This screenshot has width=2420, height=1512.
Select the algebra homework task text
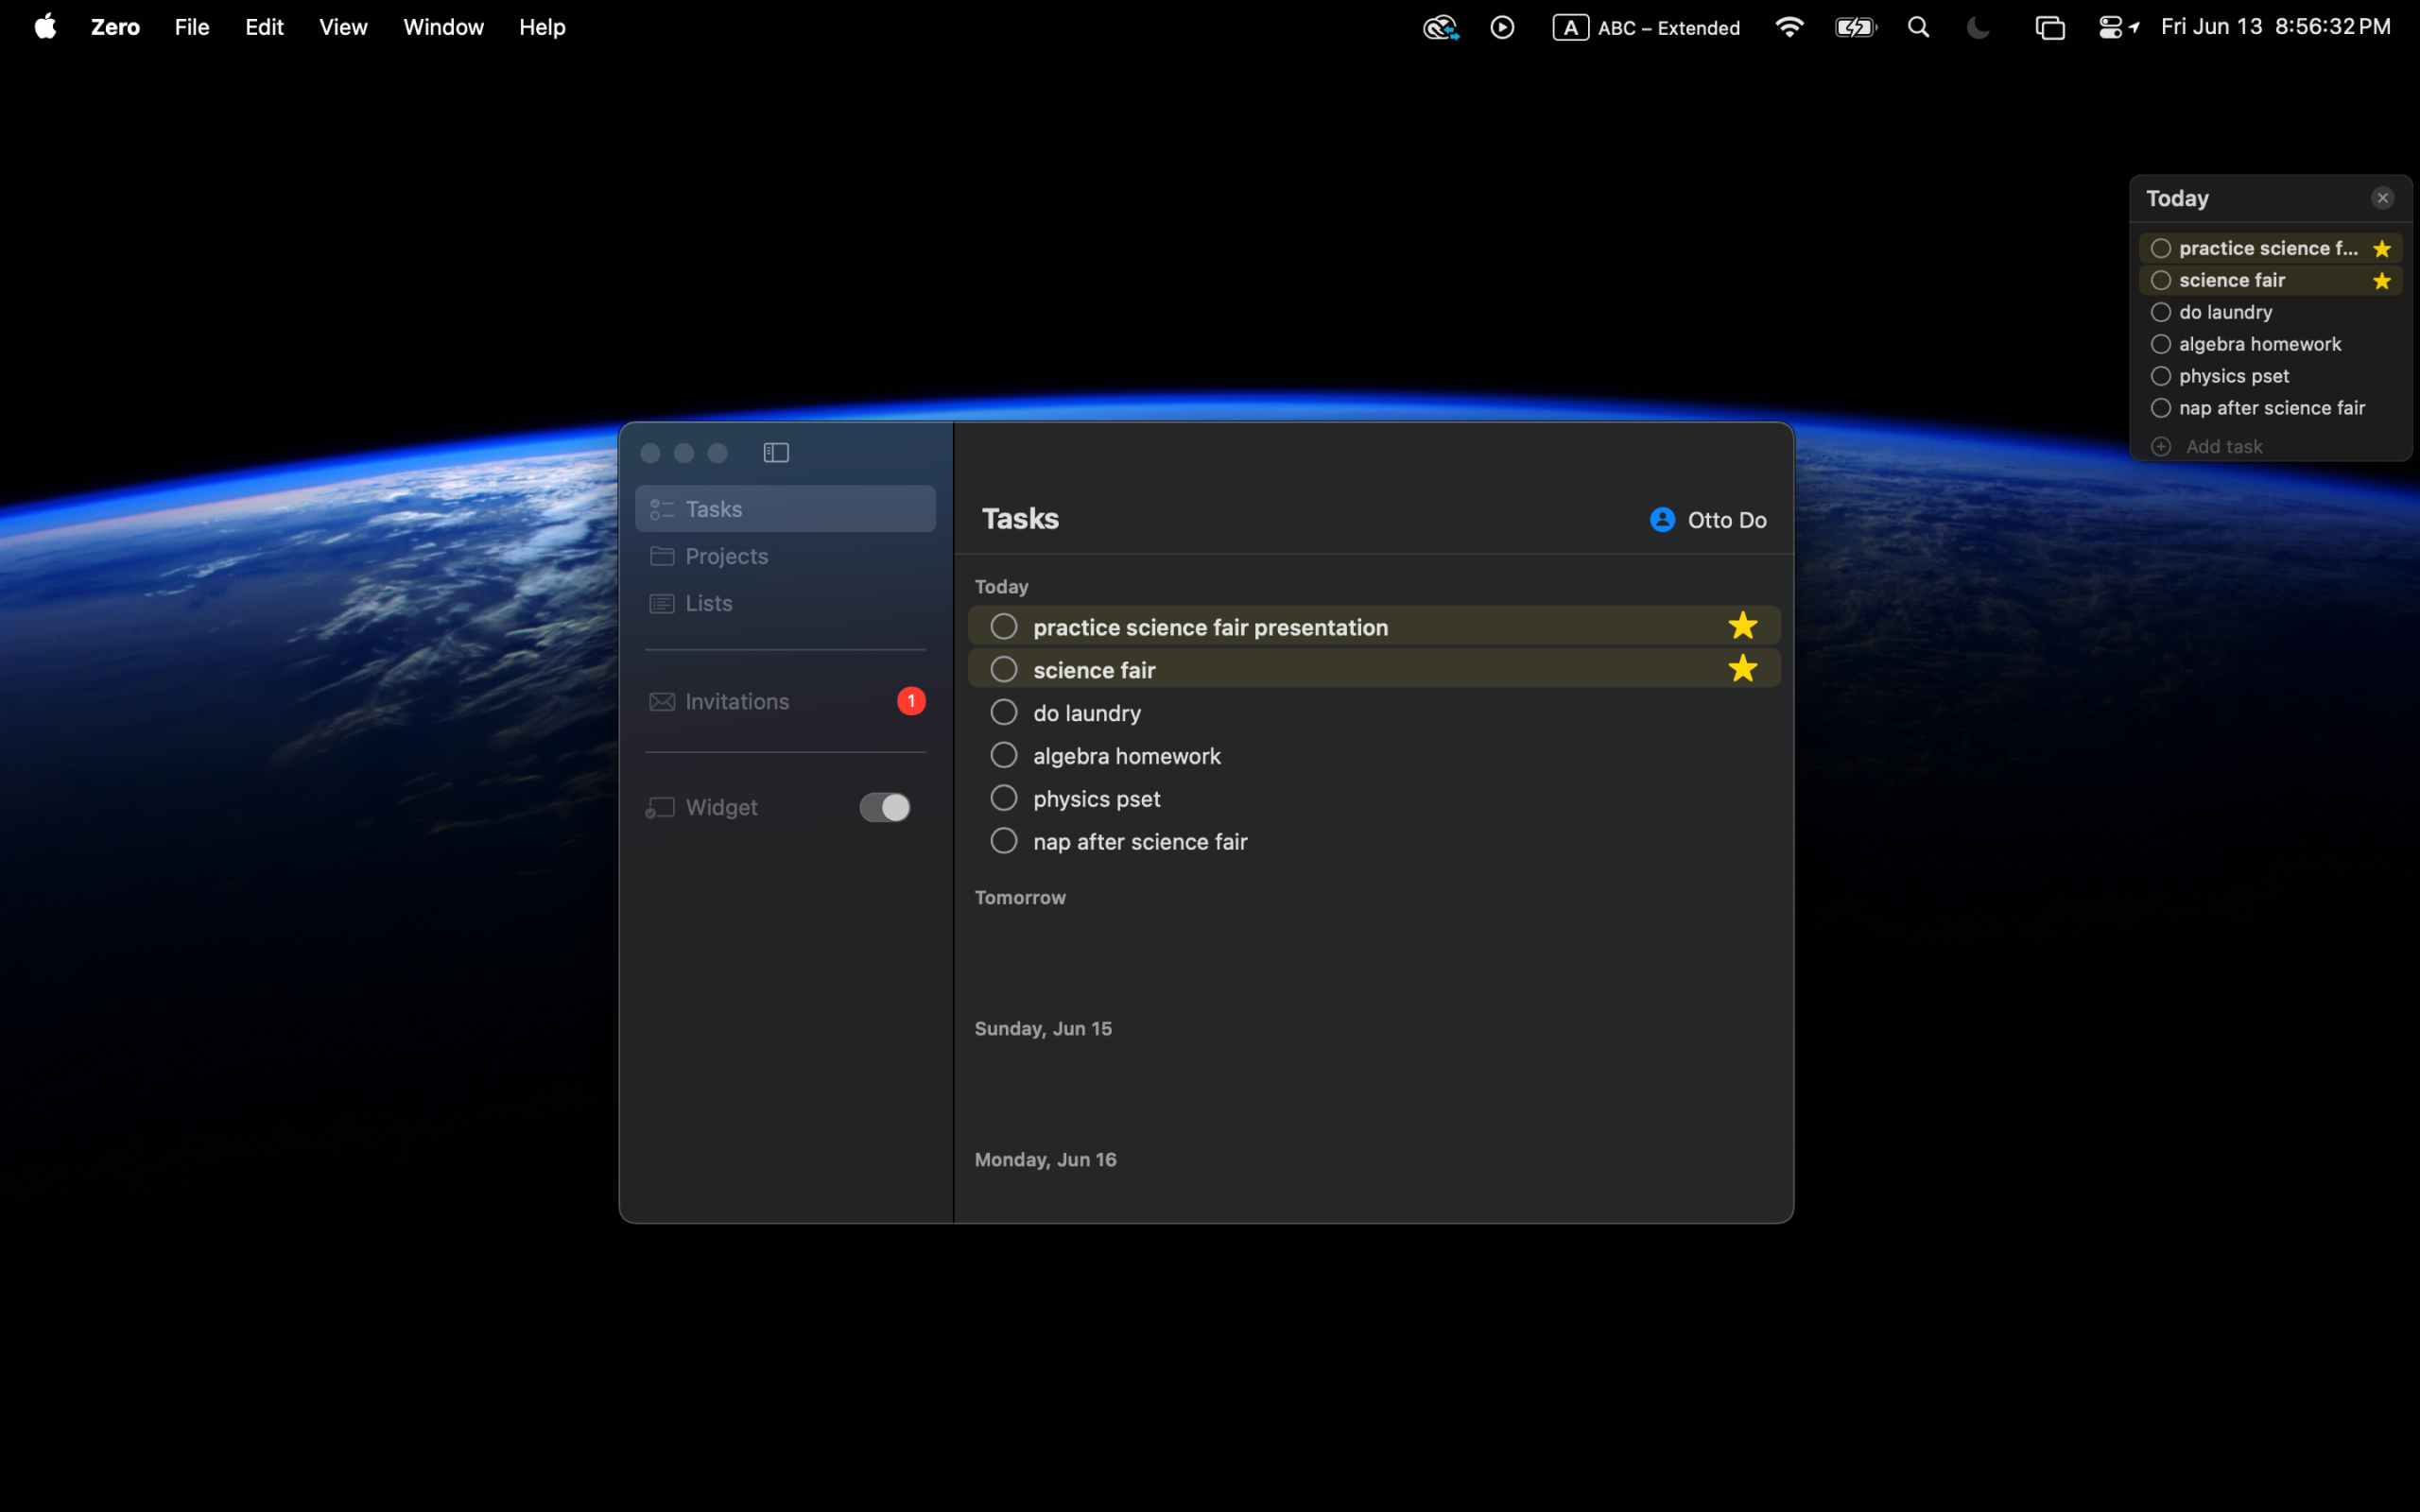point(1127,756)
